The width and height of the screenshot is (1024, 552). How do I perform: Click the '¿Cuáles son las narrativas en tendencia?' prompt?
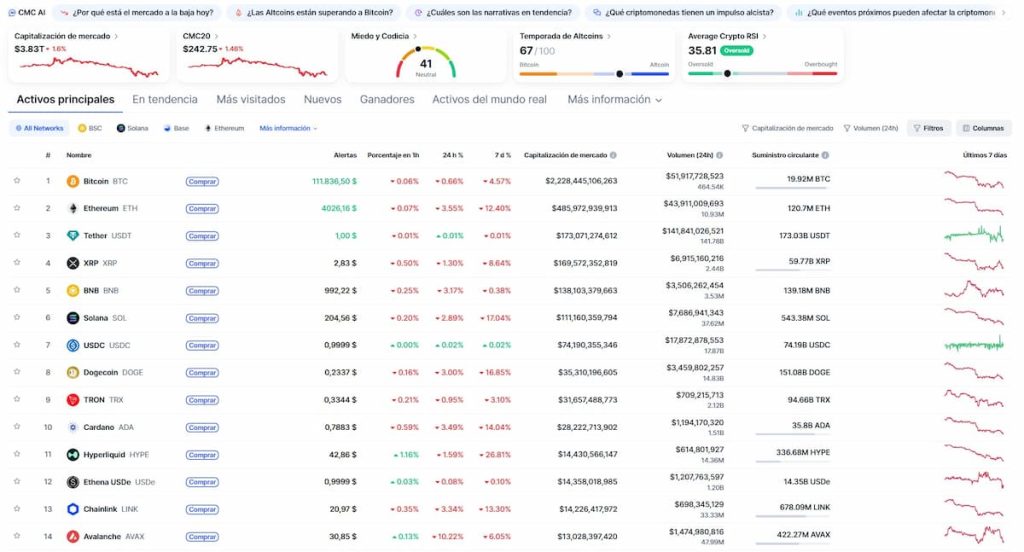click(492, 12)
